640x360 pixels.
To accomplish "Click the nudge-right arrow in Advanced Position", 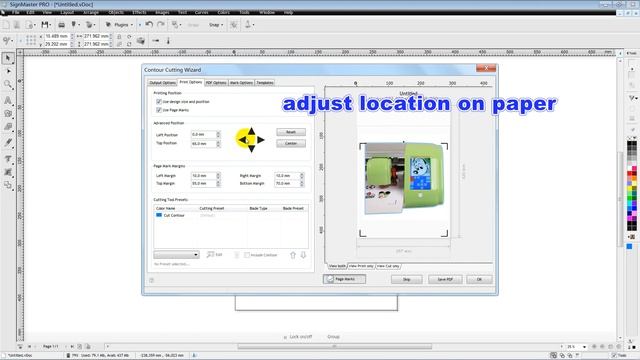I will 261,140.
